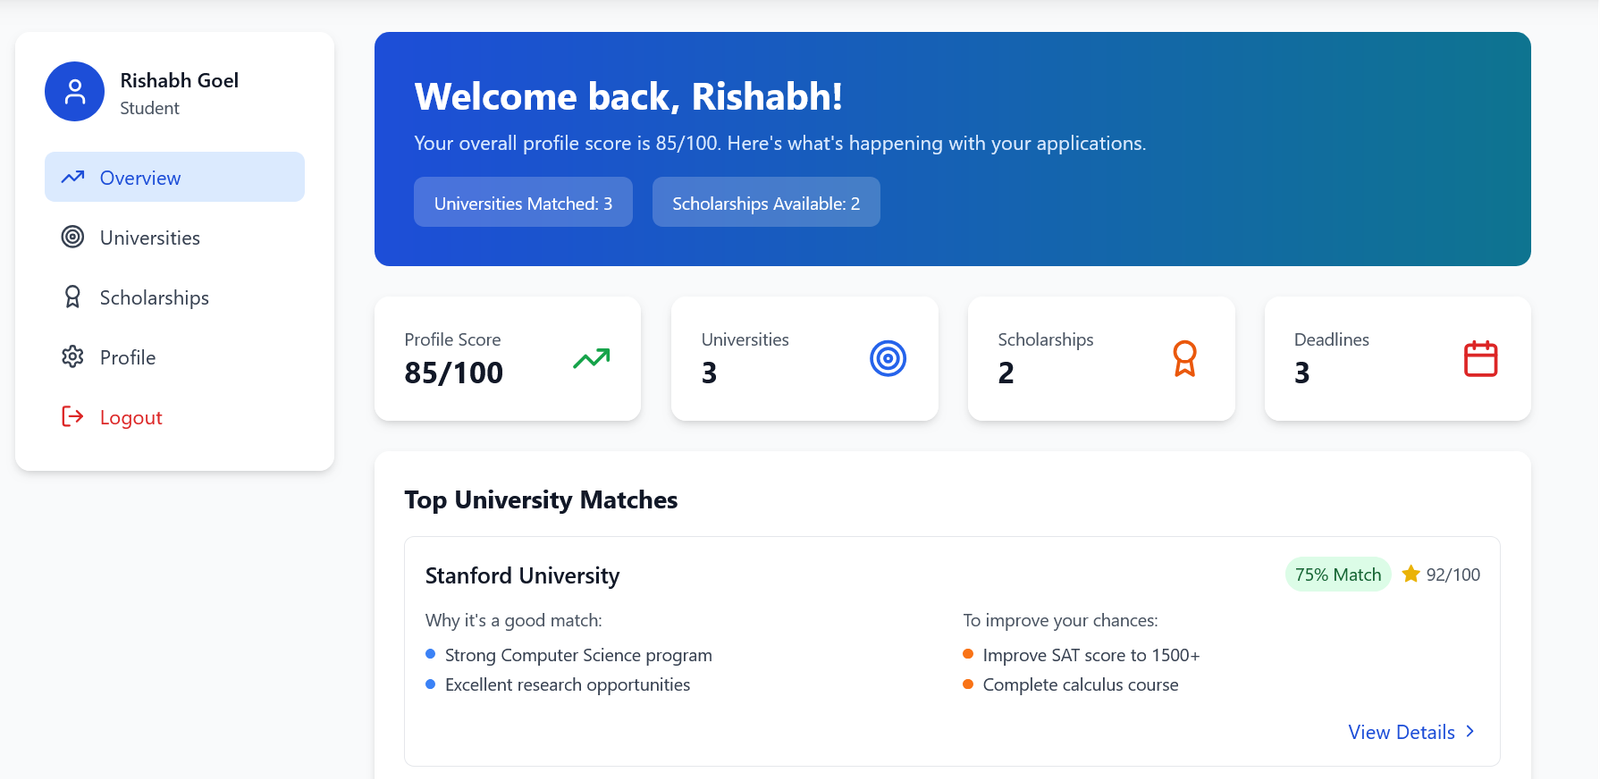Open the View Details link for Stanford

1400,732
